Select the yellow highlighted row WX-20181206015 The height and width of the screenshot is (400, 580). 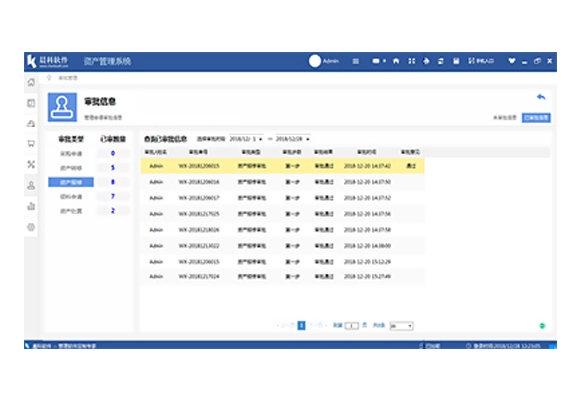282,166
